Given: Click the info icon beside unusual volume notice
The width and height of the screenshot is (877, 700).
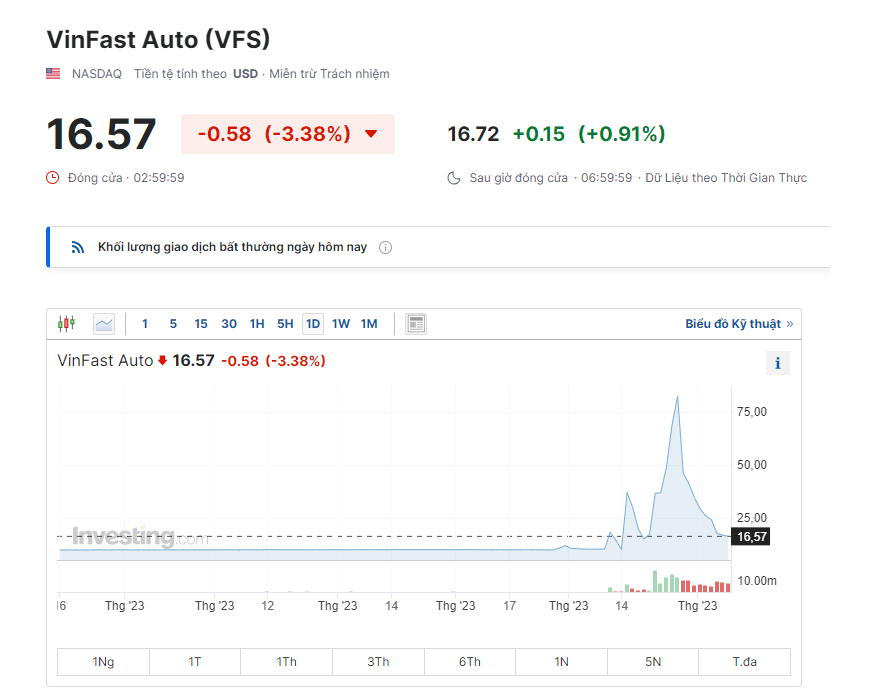Looking at the screenshot, I should [x=385, y=248].
